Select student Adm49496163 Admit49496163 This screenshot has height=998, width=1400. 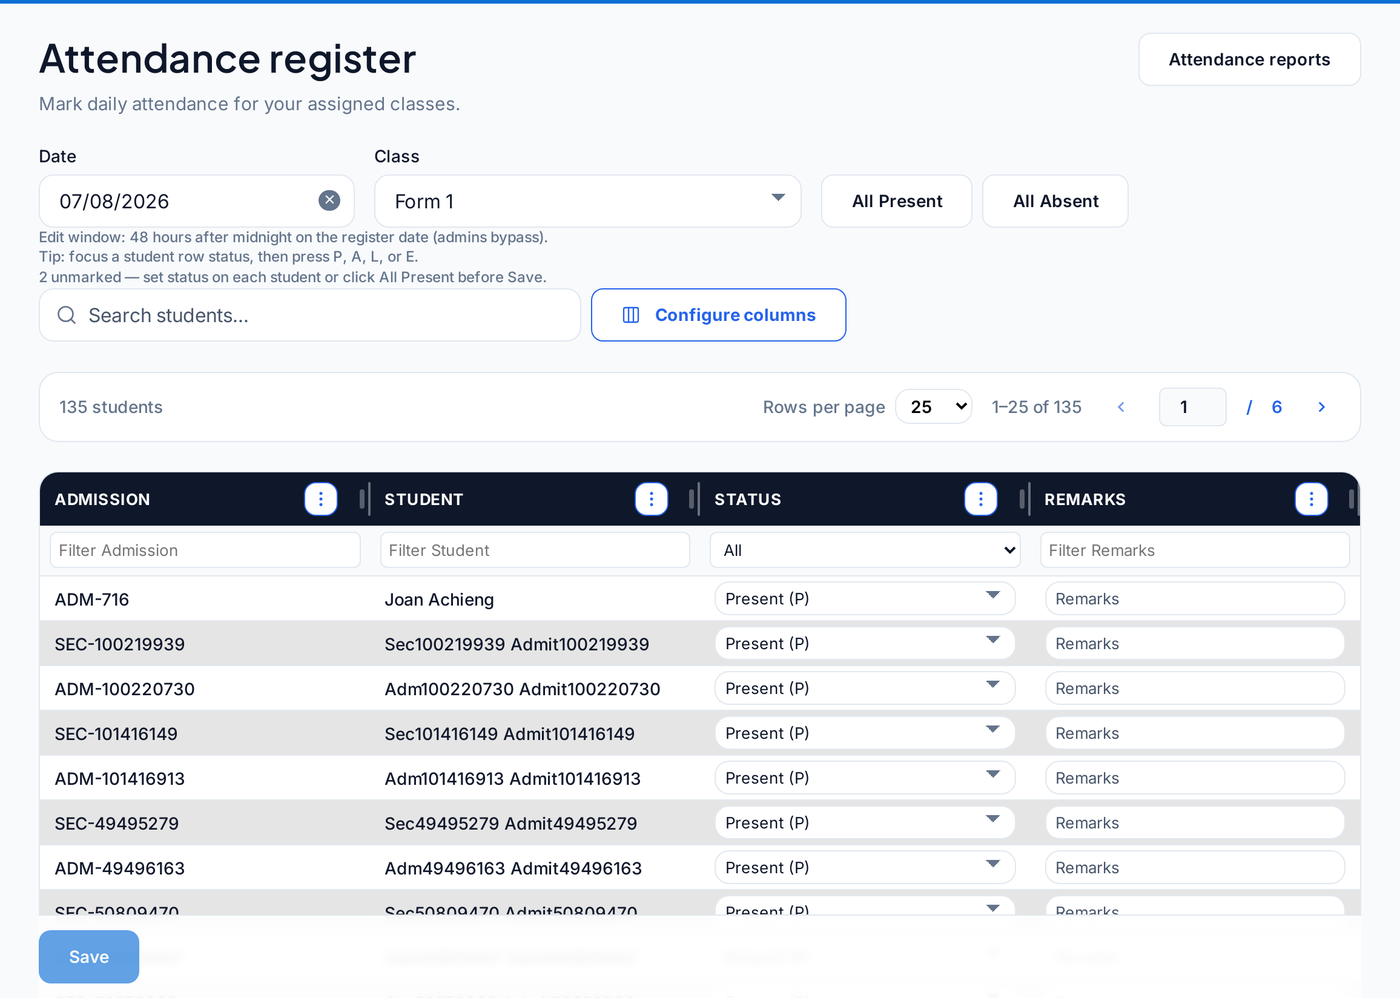coord(513,868)
